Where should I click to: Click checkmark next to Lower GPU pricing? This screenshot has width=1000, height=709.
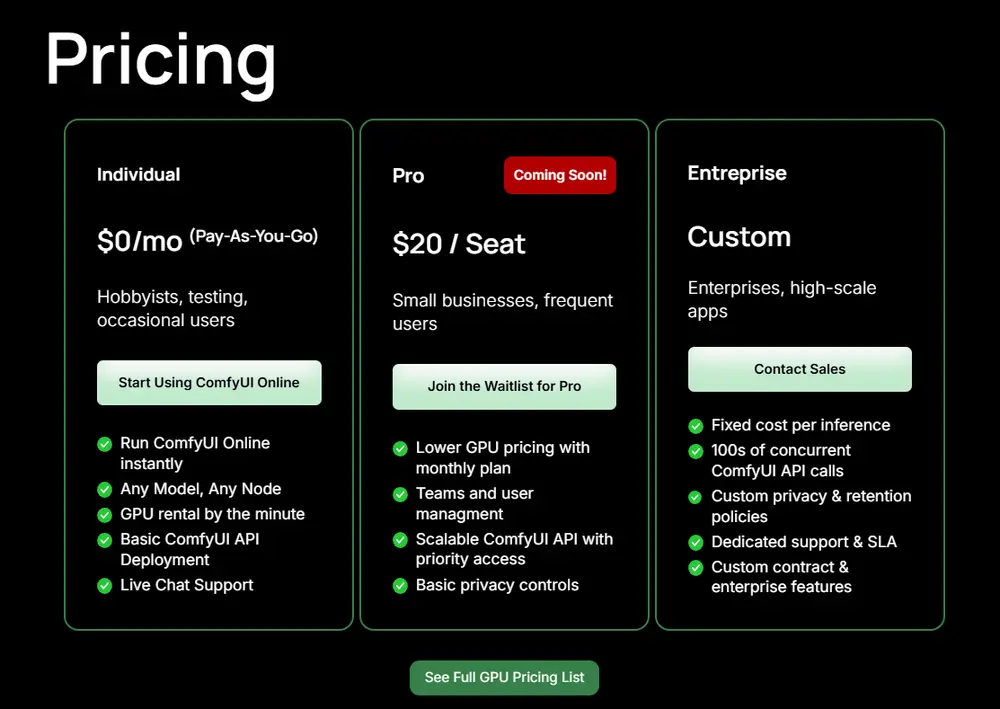click(400, 448)
